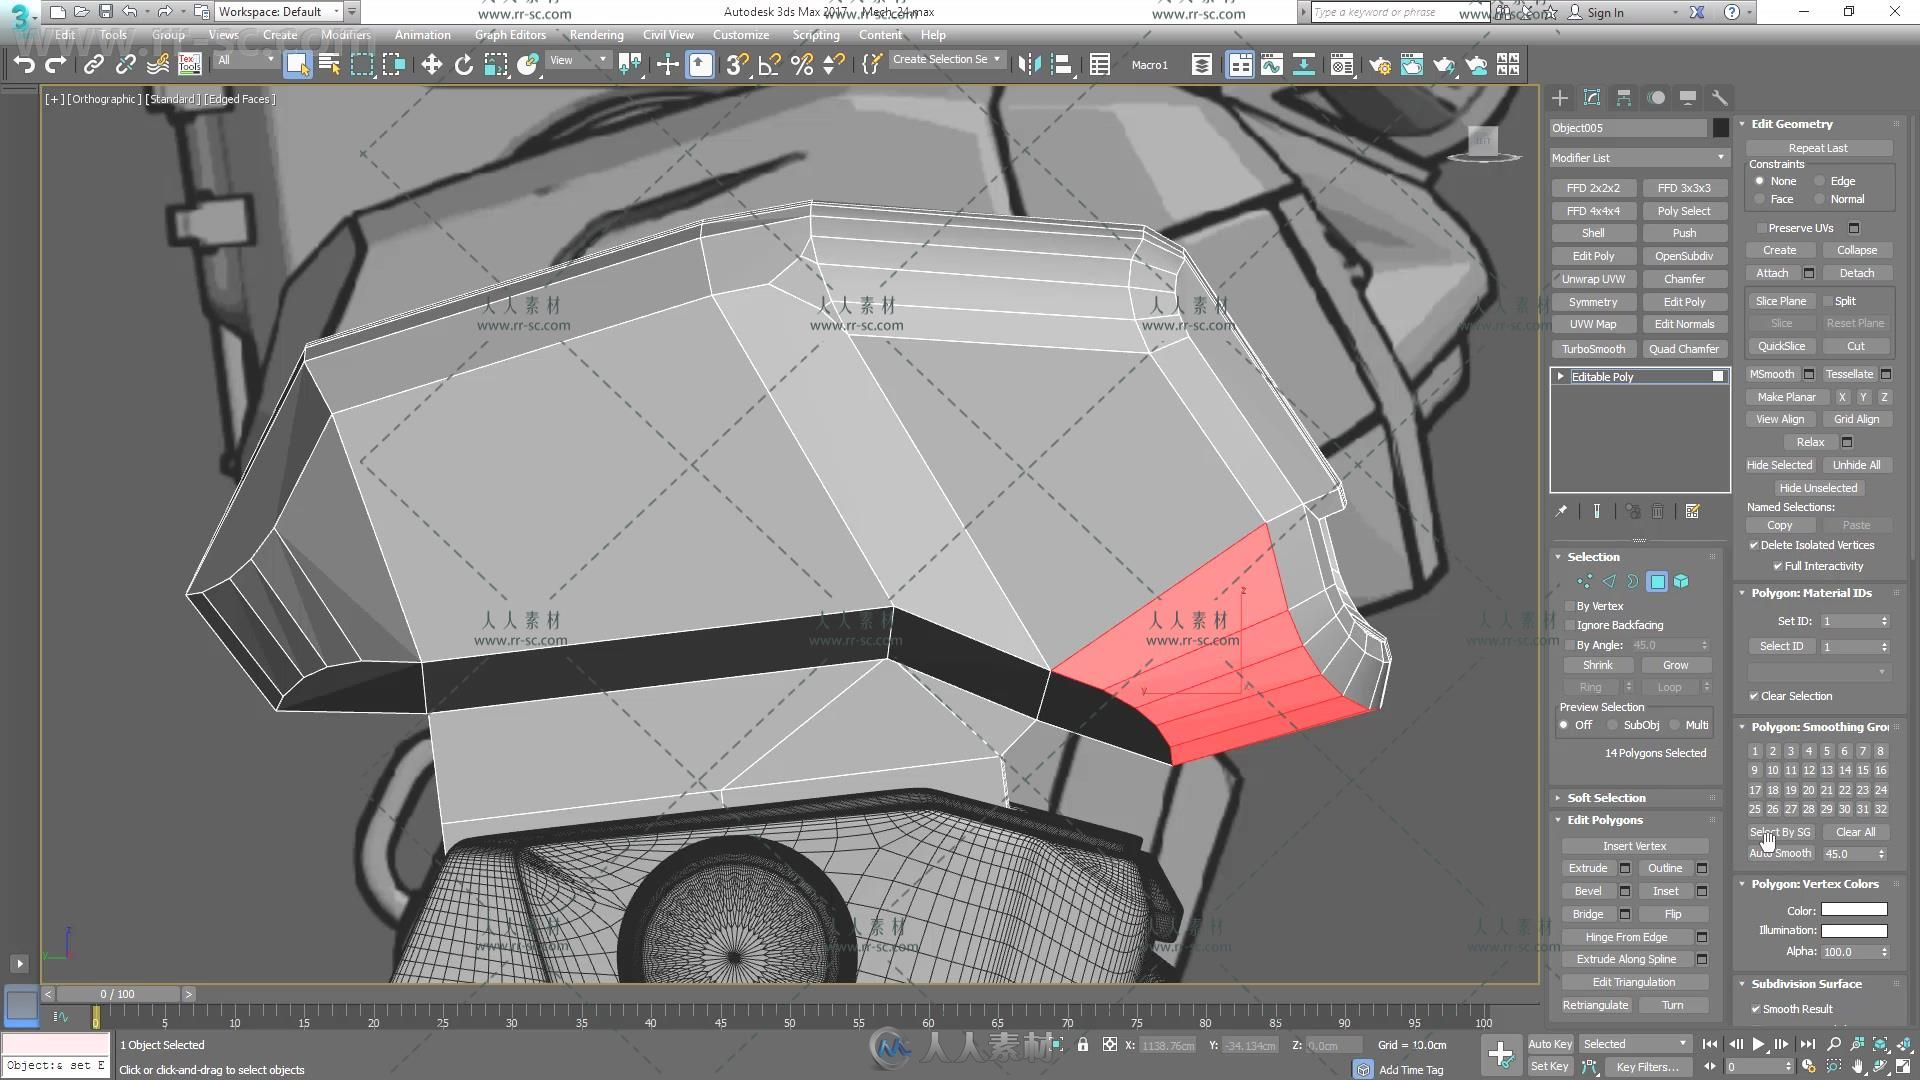Open the View reference coordinate dropdown
Viewport: 1920px width, 1080px height.
(578, 60)
